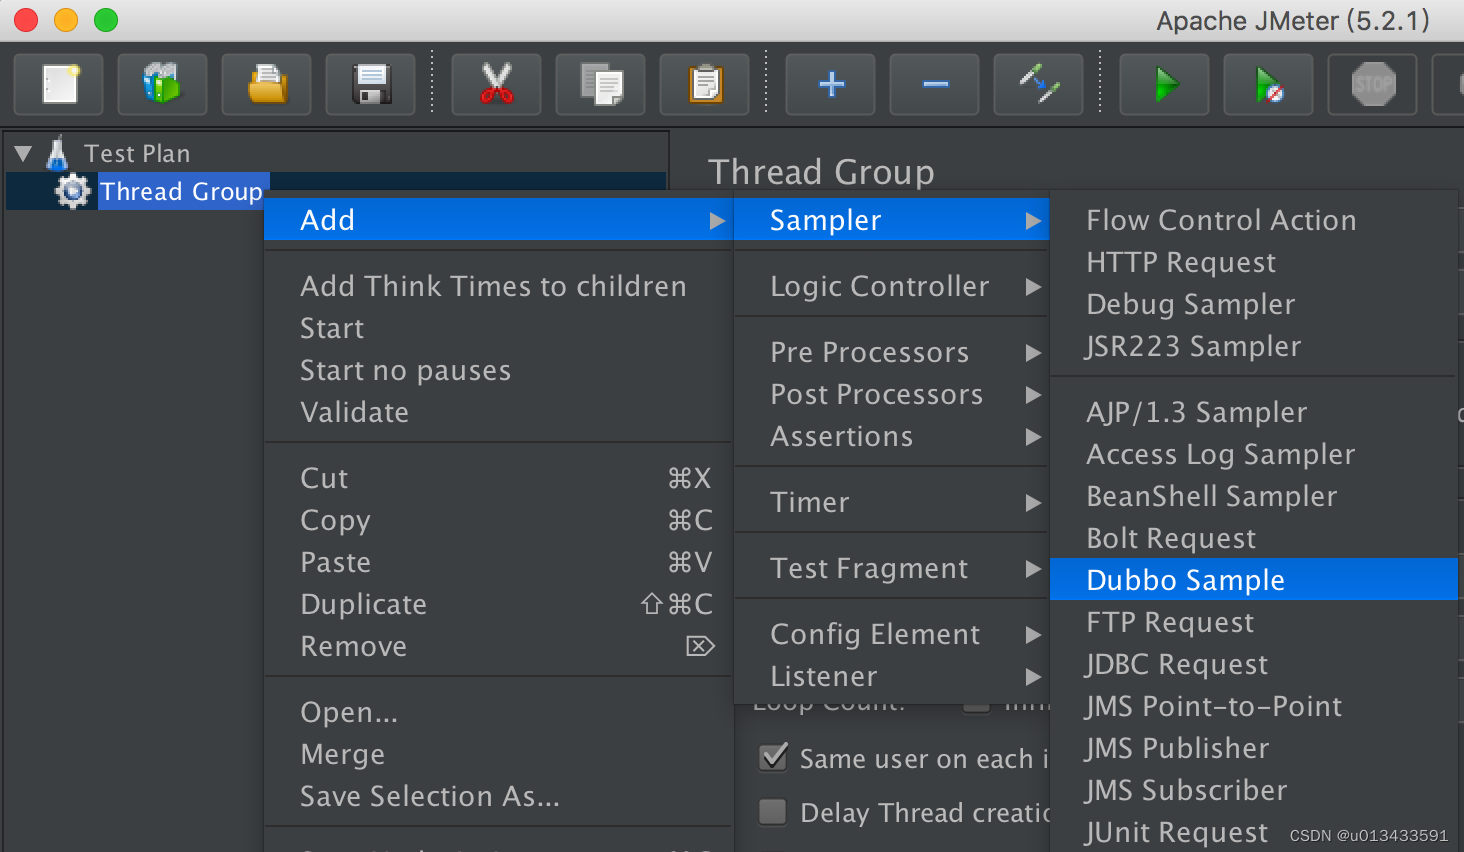1464x852 pixels.
Task: Open the Templates icon in toolbar
Action: [162, 84]
